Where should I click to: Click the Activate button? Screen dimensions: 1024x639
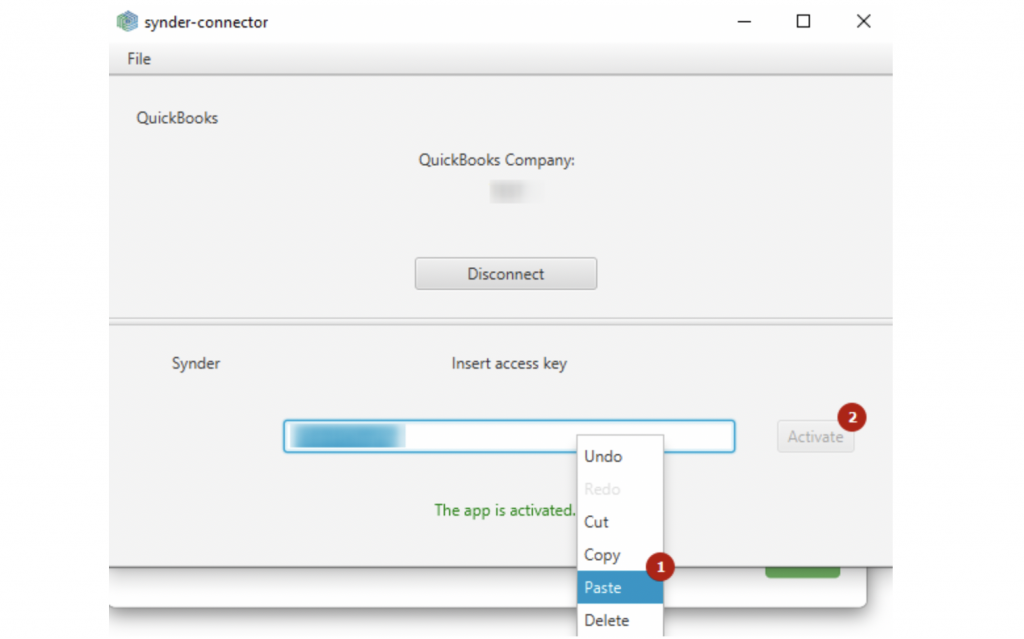tap(815, 436)
